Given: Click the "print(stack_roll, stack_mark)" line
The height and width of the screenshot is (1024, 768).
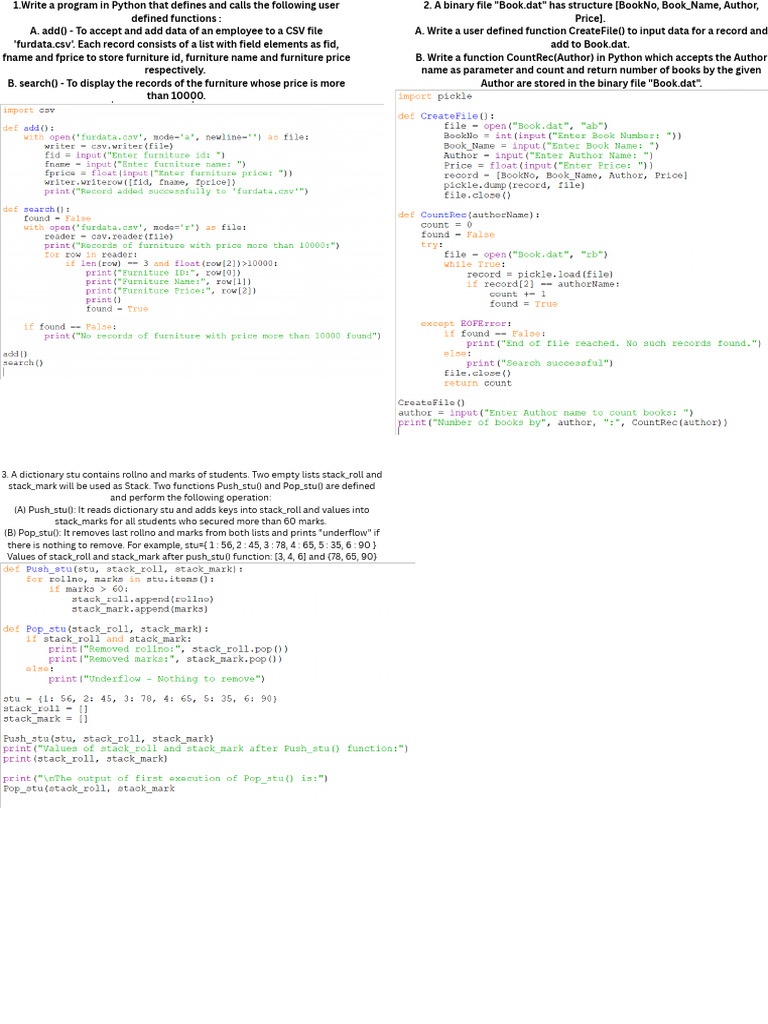Looking at the screenshot, I should coord(86,759).
